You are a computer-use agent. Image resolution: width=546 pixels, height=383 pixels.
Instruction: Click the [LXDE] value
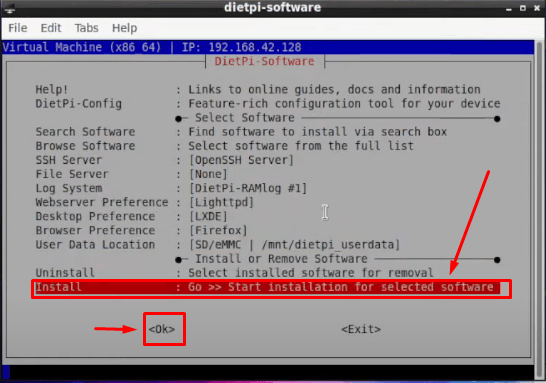(x=208, y=217)
